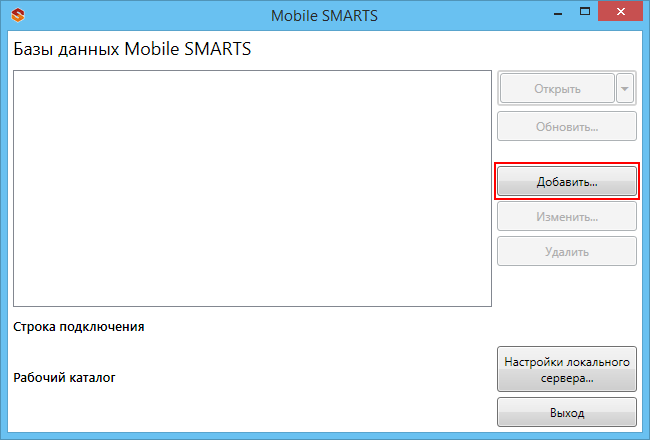Close the Mobile SMARTS window
The height and width of the screenshot is (440, 650).
click(621, 12)
